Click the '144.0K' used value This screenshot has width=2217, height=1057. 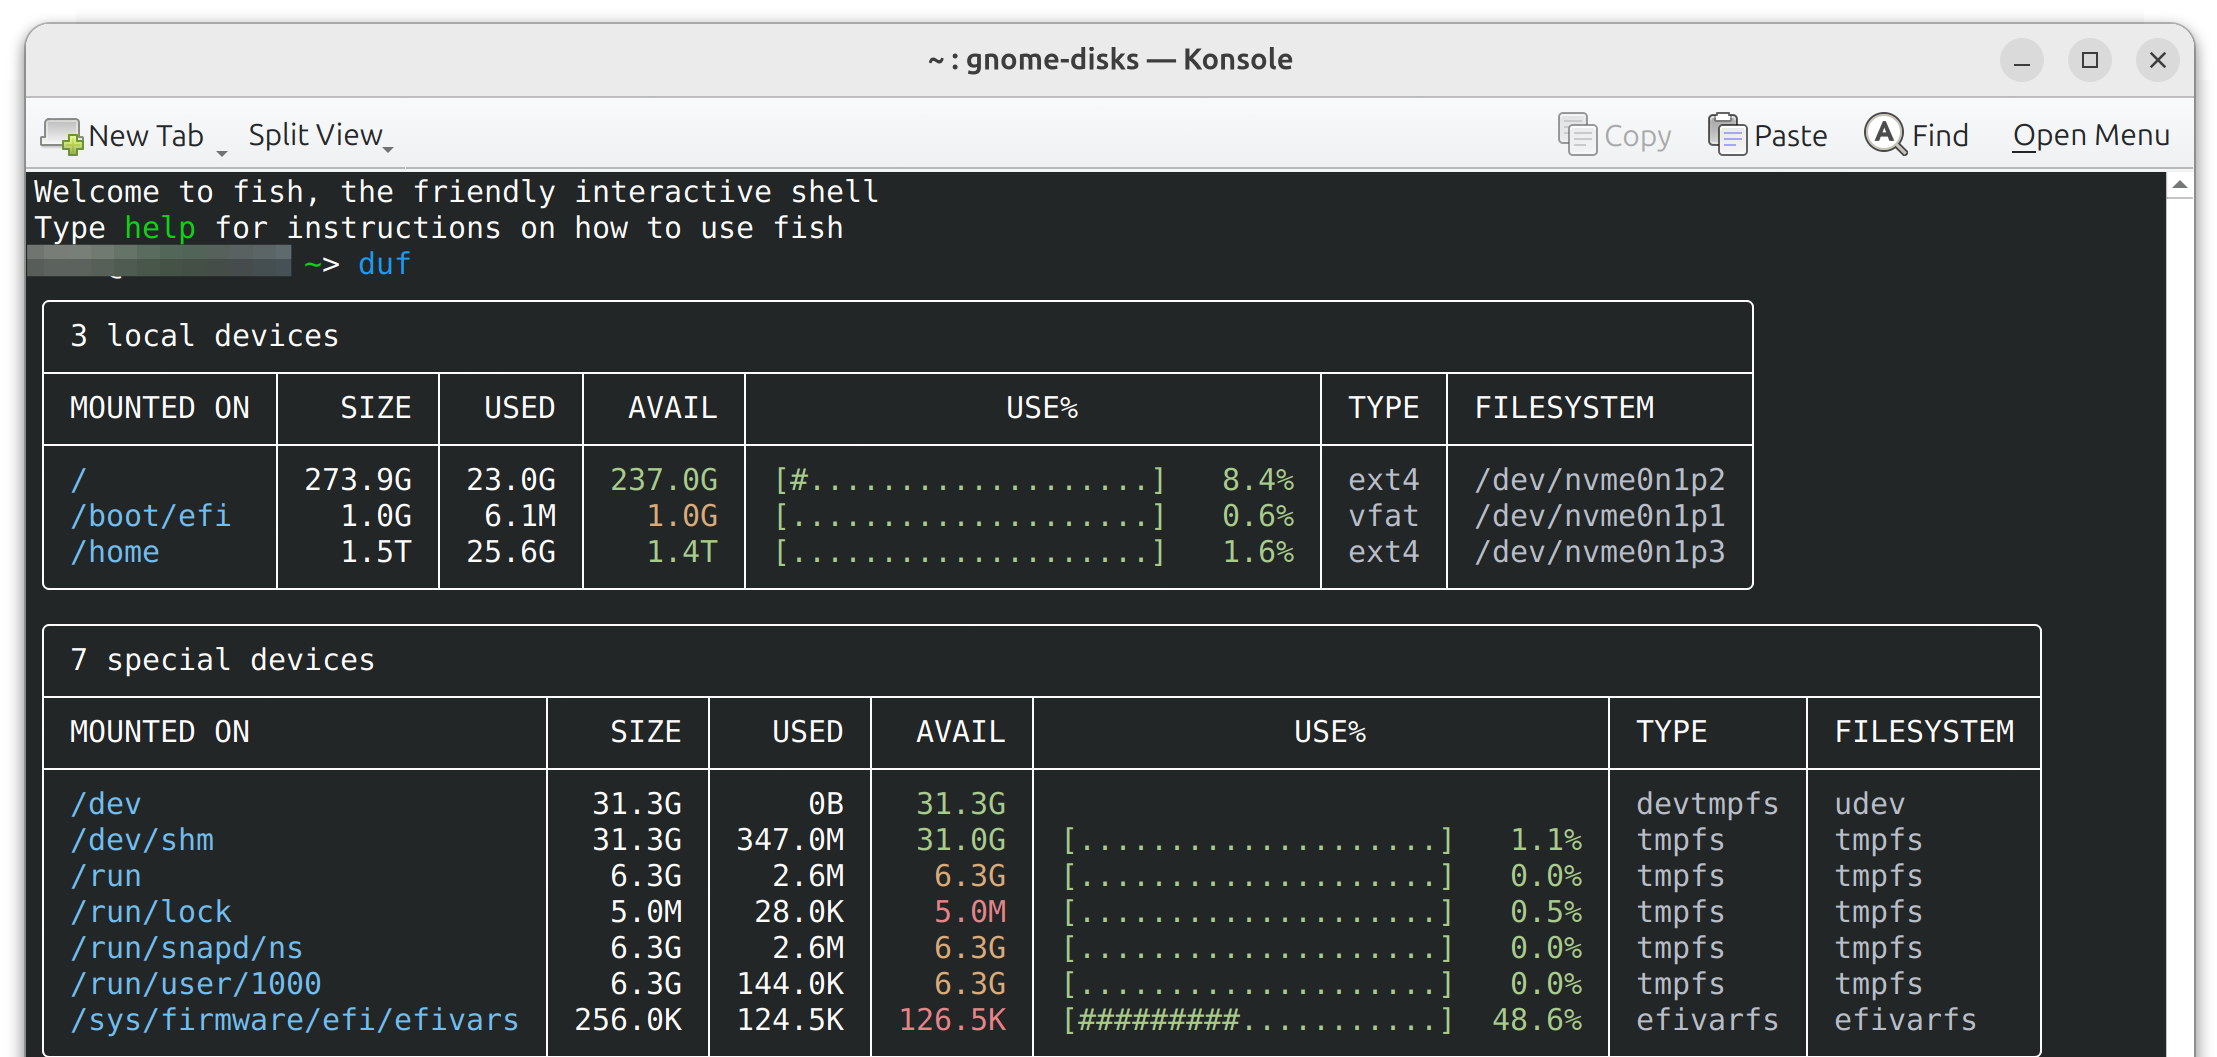coord(790,984)
